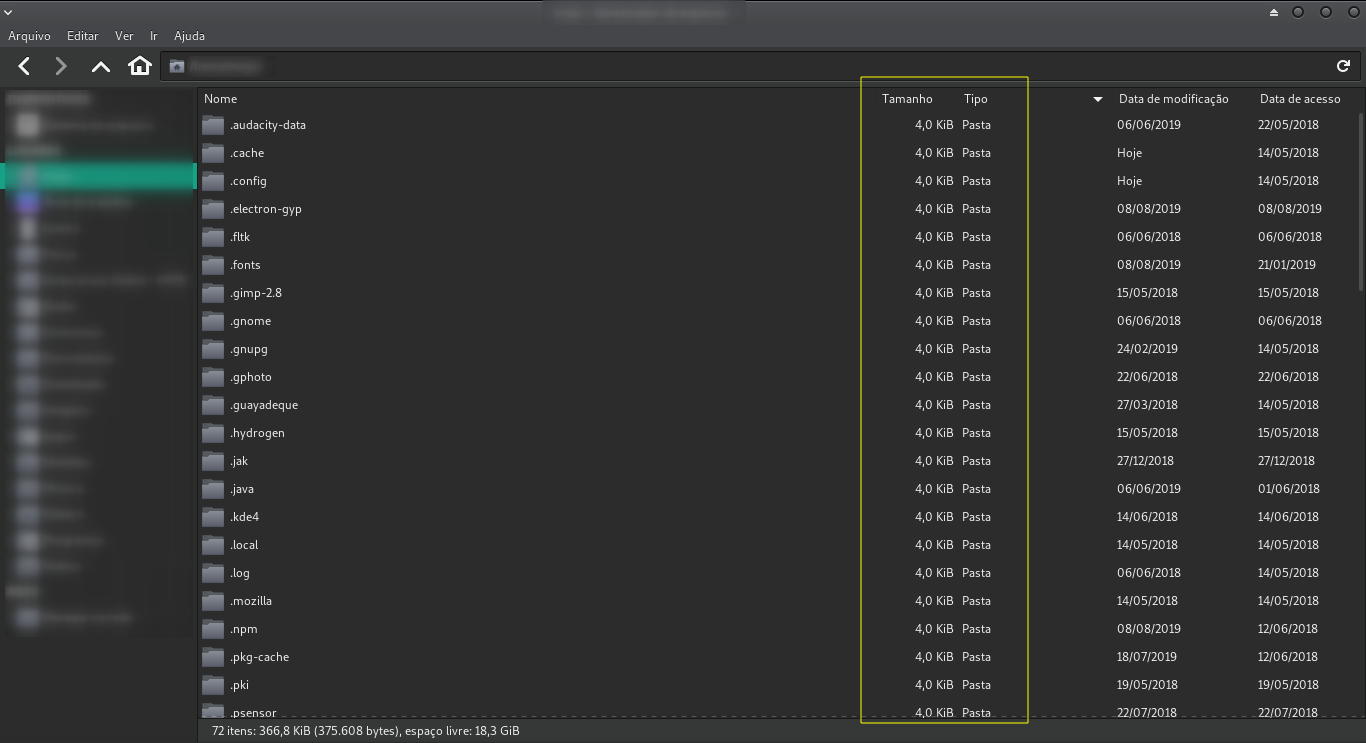Sort files by Tamanho column

[x=906, y=99]
